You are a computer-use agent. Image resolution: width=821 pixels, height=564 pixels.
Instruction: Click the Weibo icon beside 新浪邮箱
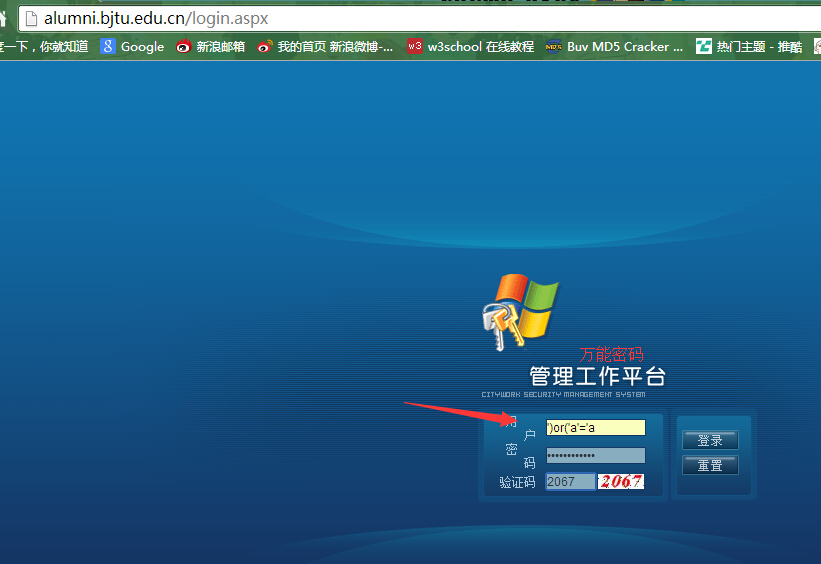[183, 47]
